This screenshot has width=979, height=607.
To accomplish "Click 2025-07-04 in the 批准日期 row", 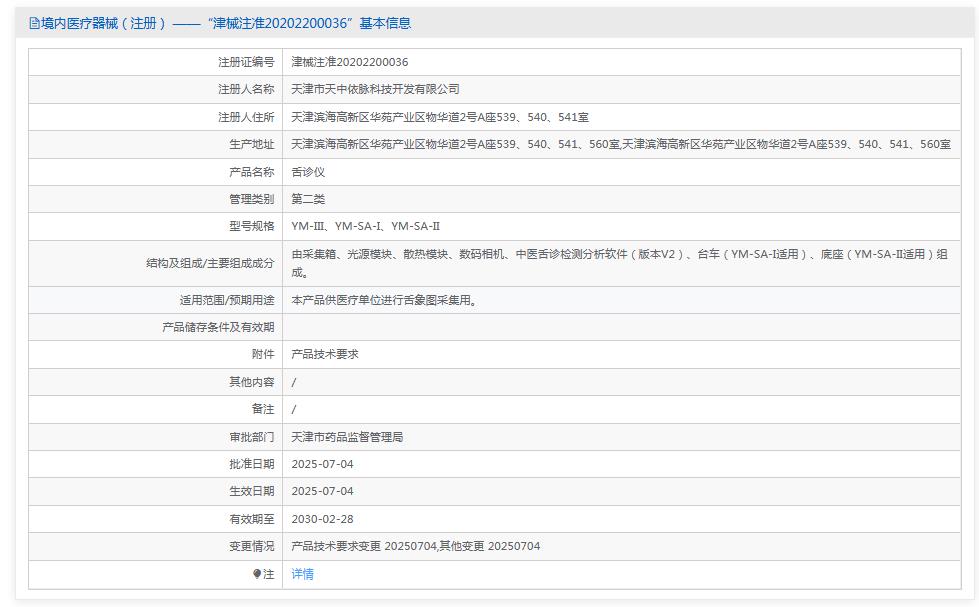I will [322, 464].
